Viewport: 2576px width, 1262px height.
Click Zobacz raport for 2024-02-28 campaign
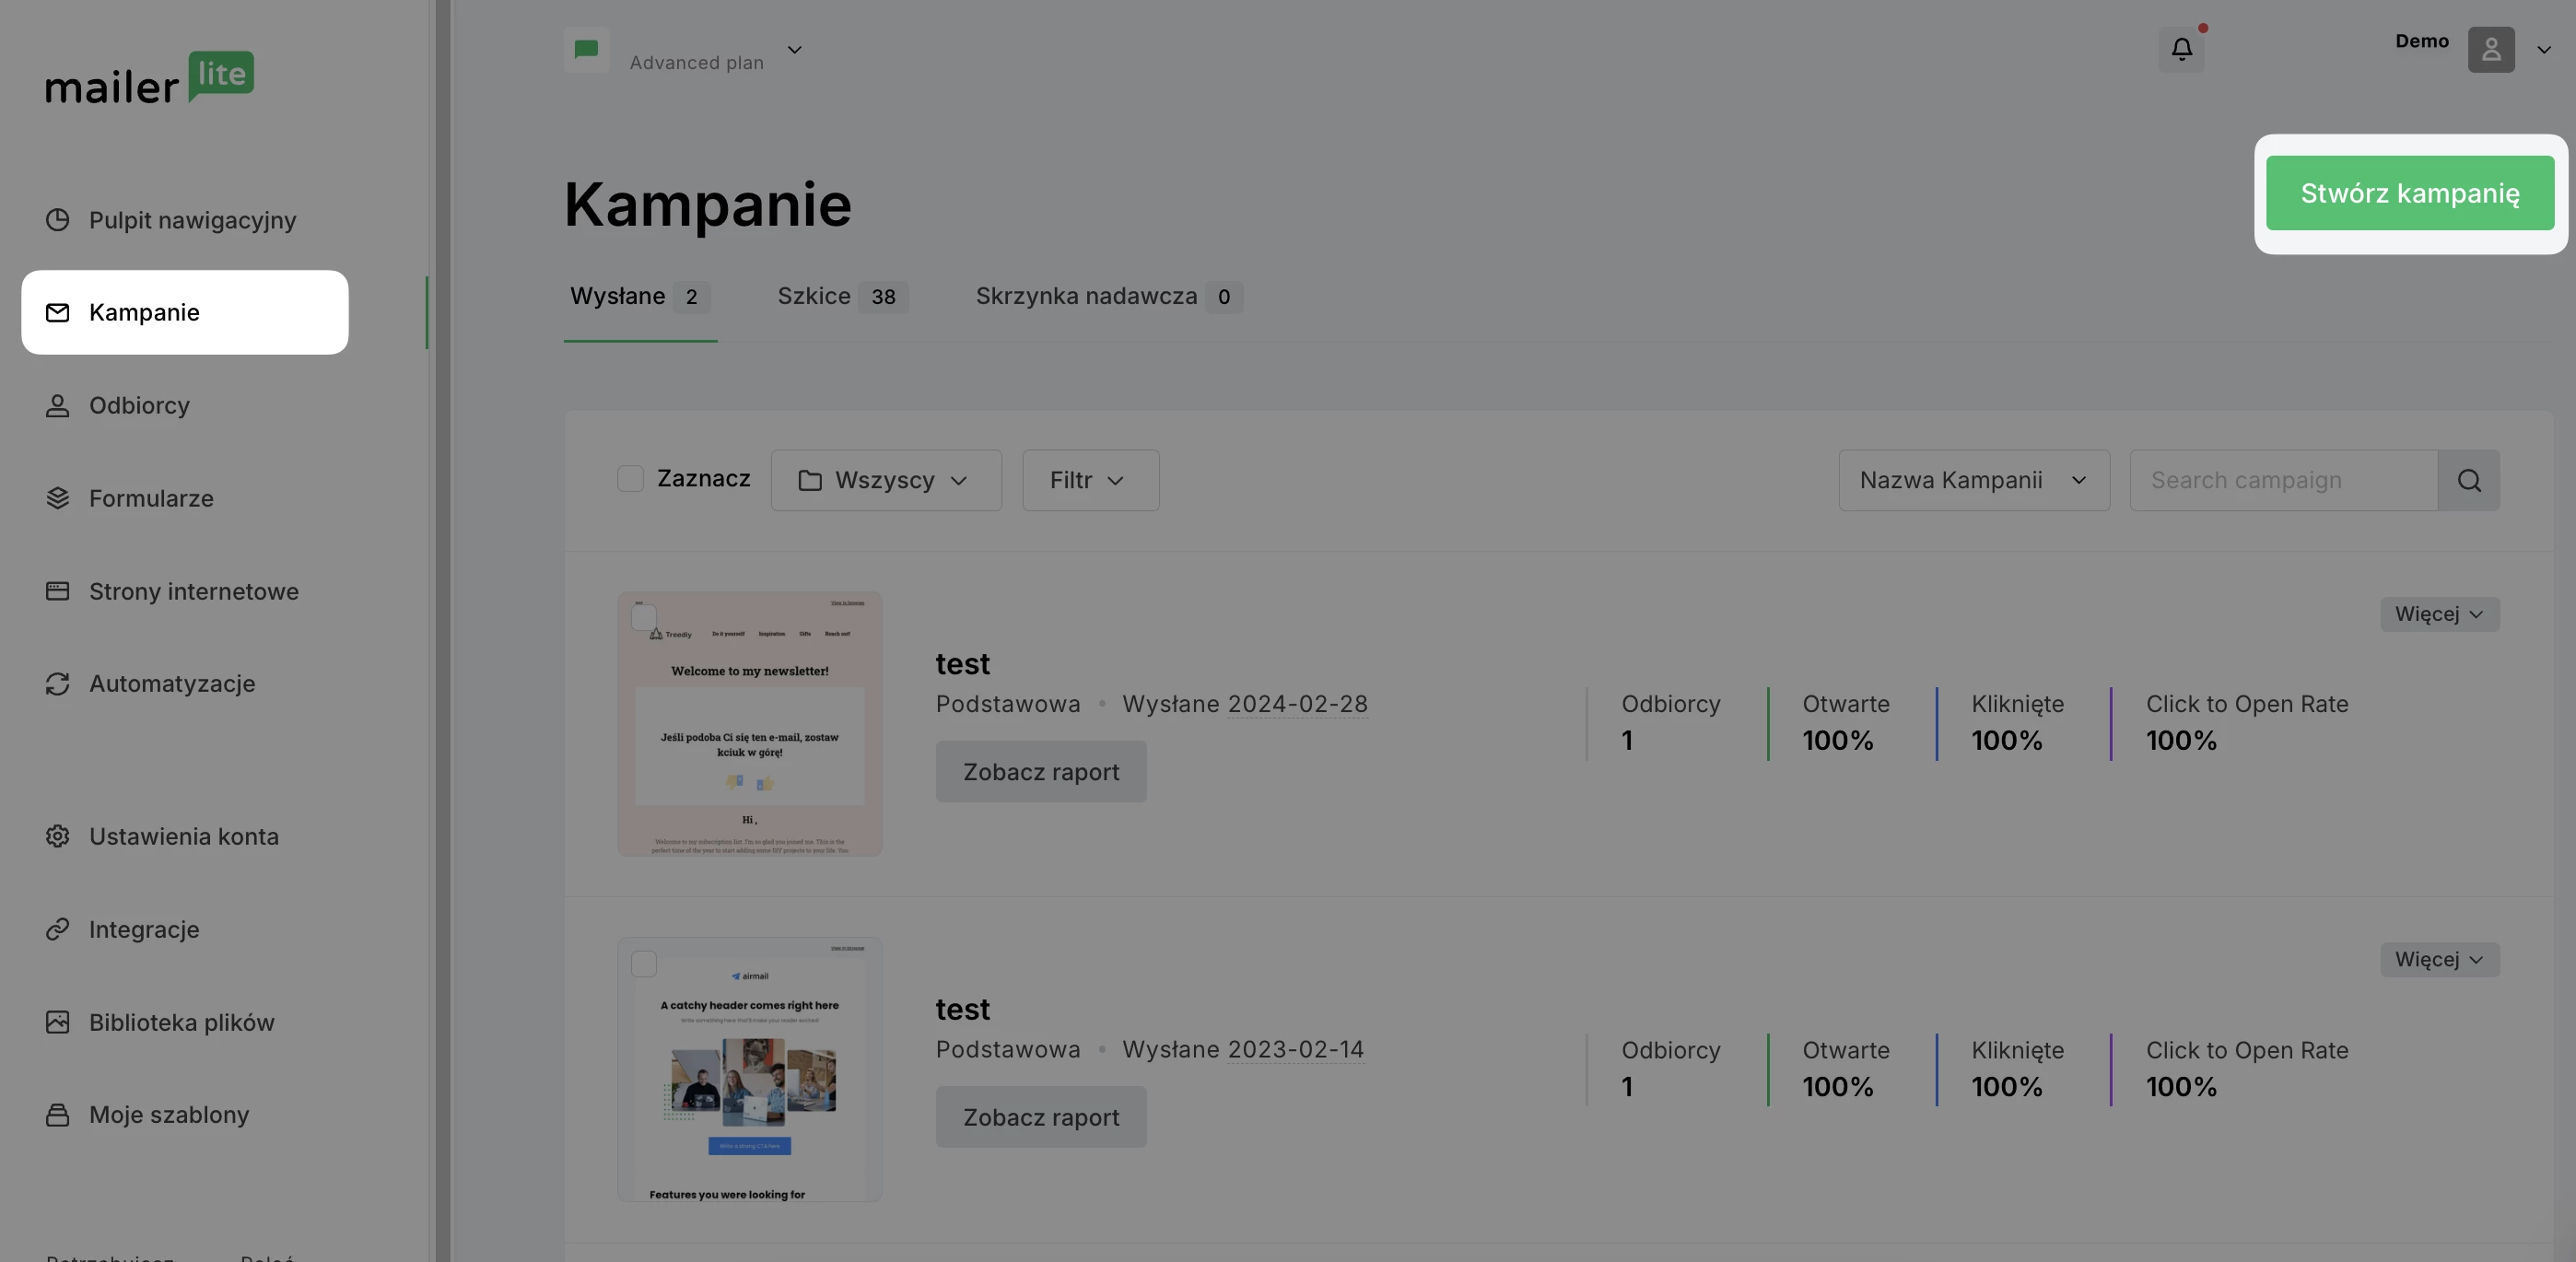coord(1040,772)
